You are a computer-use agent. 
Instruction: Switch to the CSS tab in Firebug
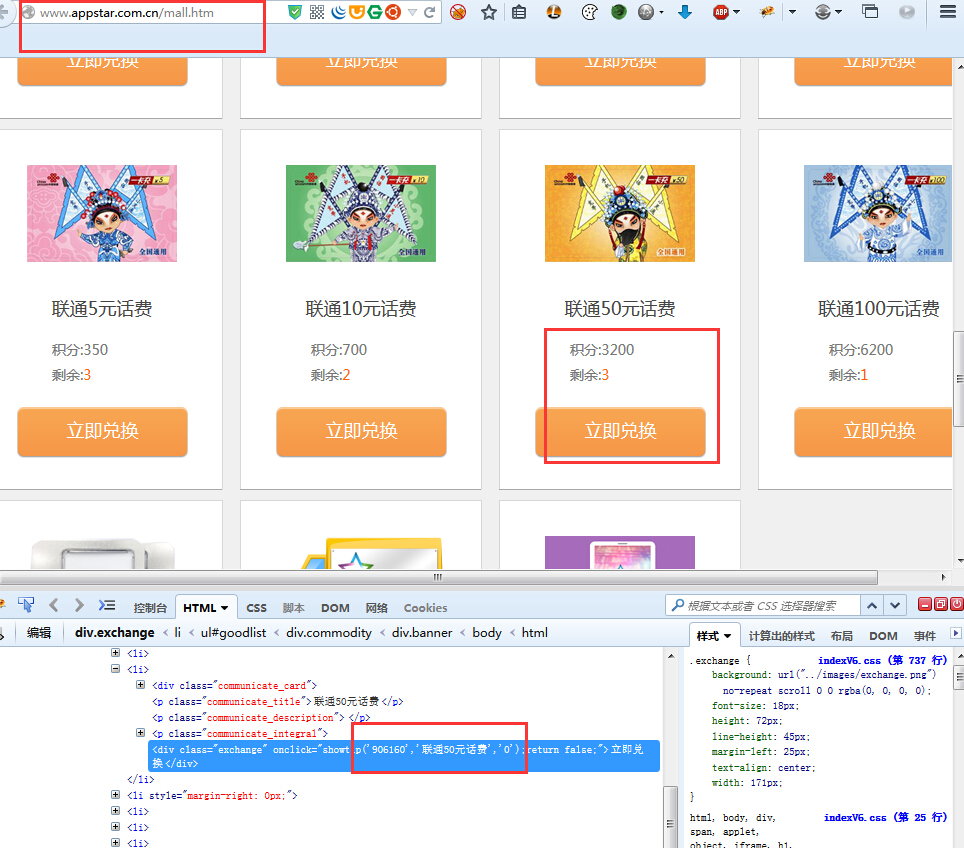[256, 608]
